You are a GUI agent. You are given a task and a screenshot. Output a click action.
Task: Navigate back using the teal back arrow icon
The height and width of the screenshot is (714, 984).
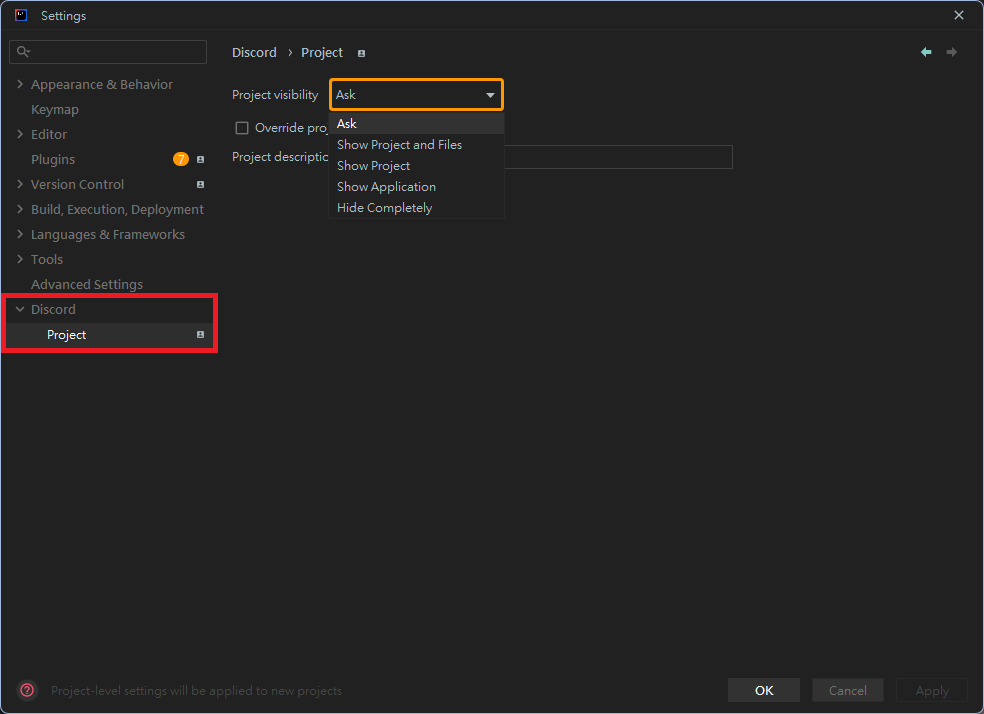(925, 51)
